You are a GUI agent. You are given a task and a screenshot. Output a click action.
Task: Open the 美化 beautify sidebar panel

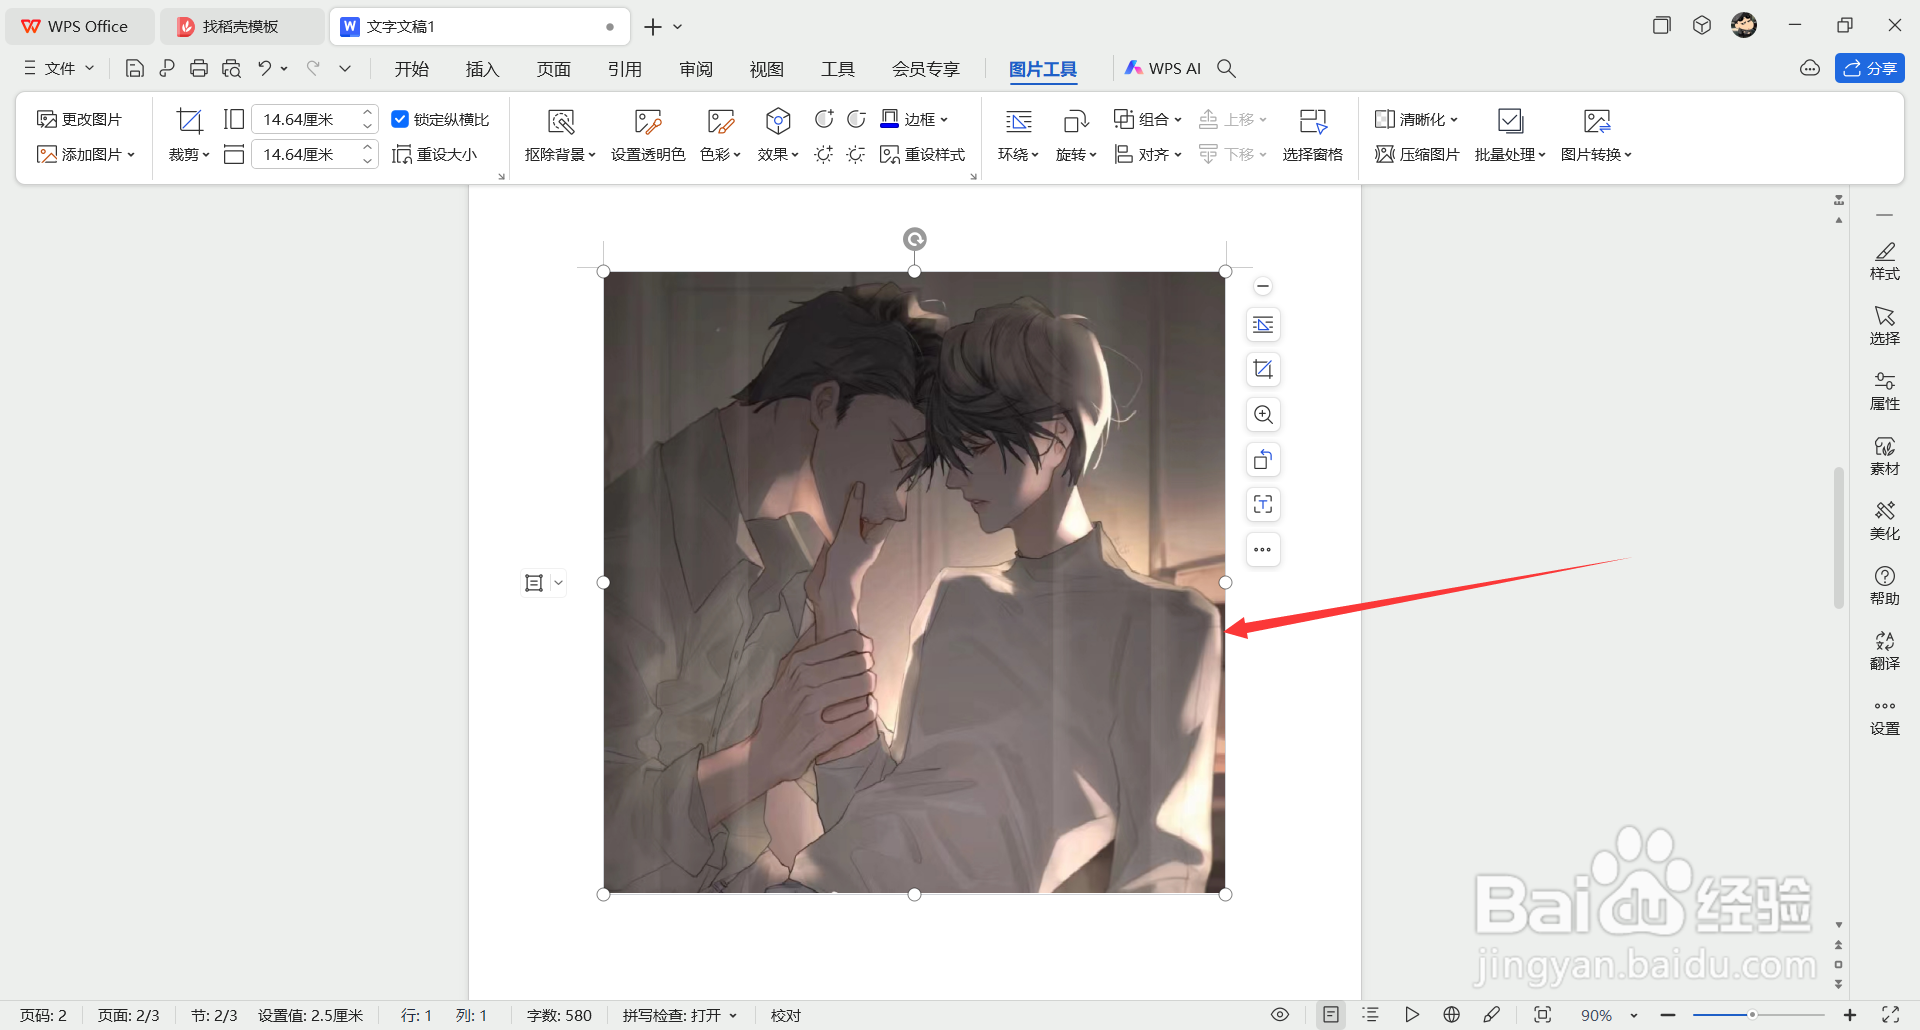(x=1885, y=521)
